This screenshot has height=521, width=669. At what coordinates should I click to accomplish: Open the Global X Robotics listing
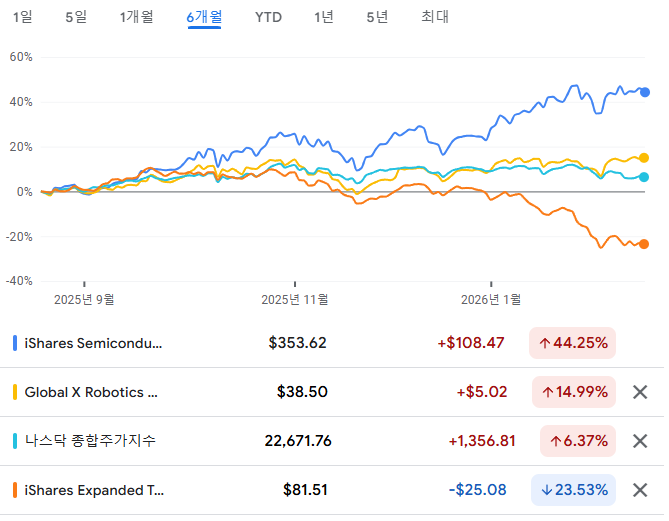pyautogui.click(x=91, y=392)
